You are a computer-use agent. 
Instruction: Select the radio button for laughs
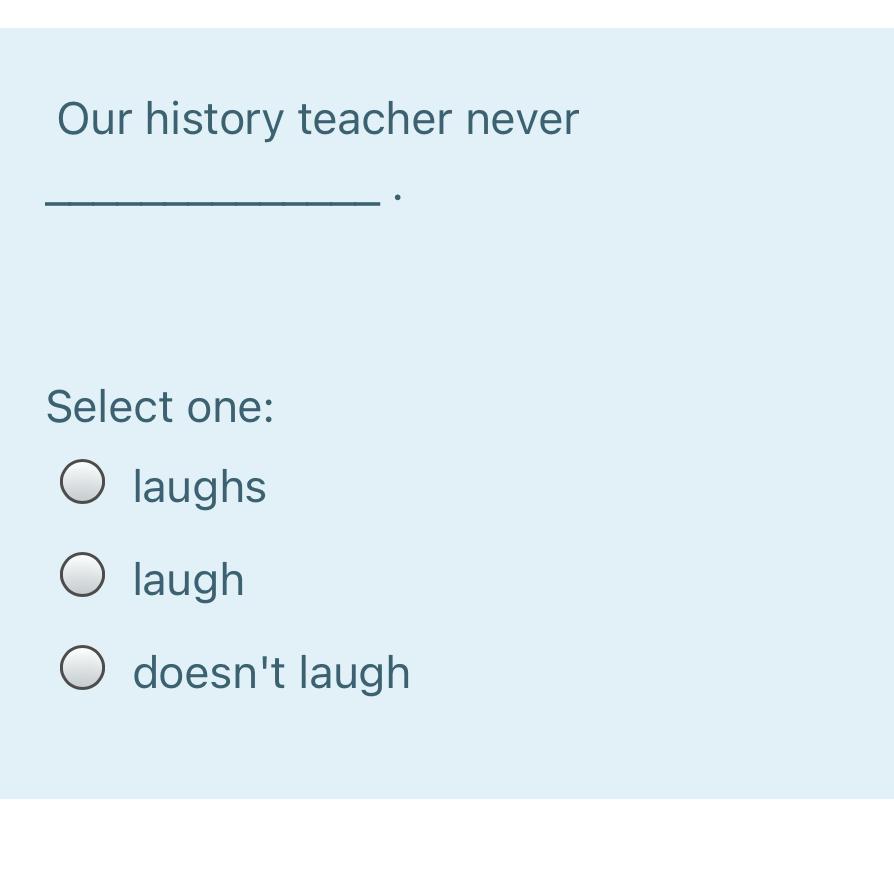[82, 482]
